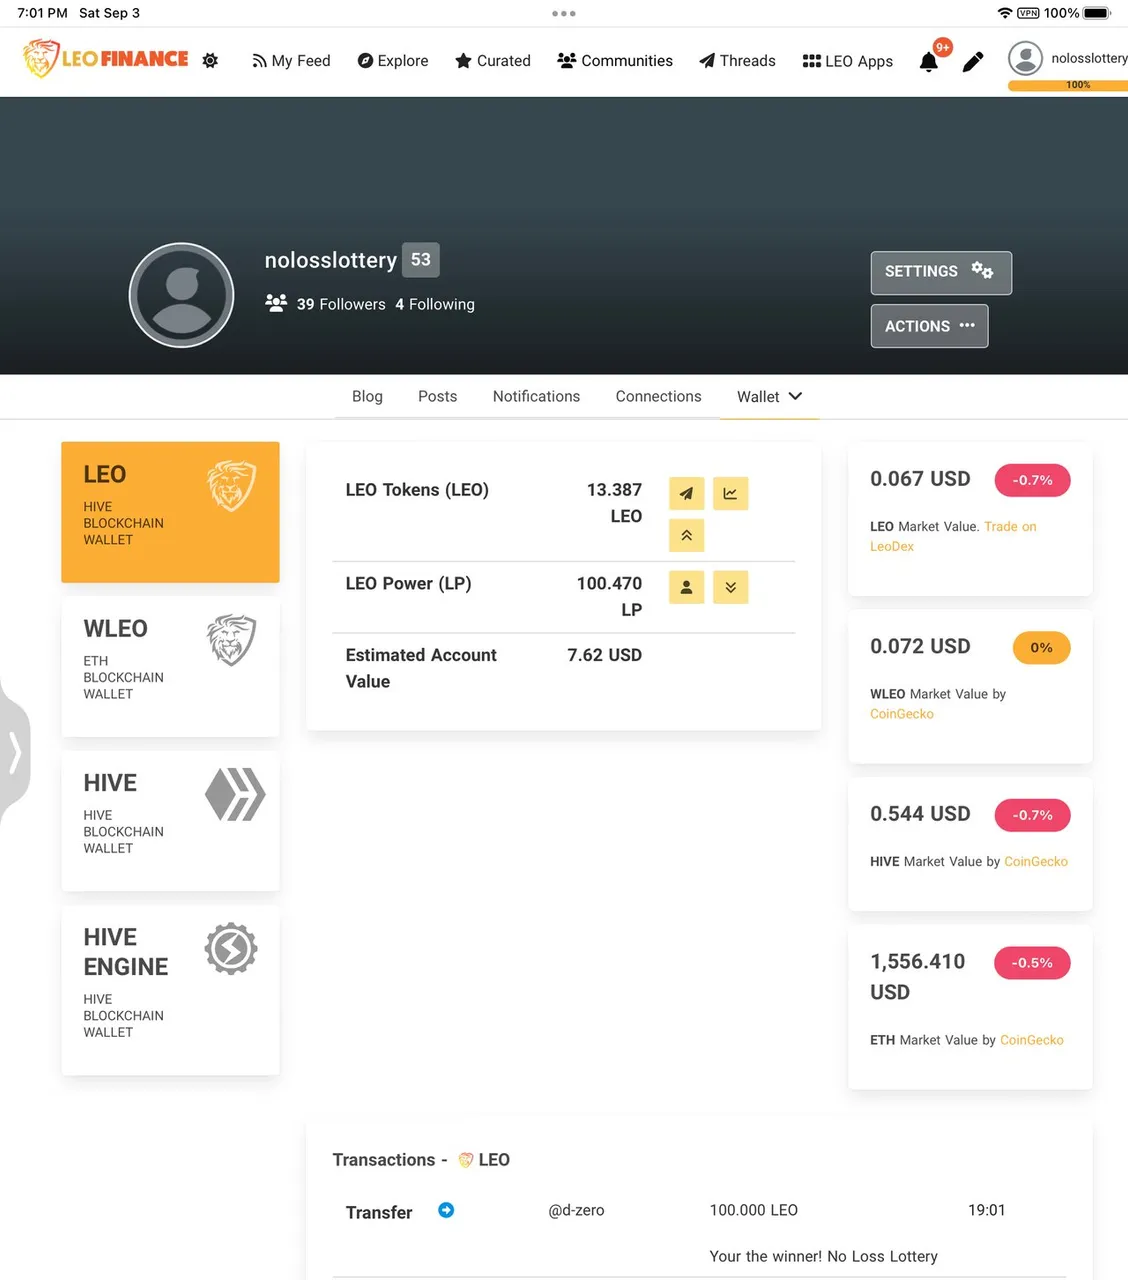Click the ETH -0.5% change badge

point(1032,963)
